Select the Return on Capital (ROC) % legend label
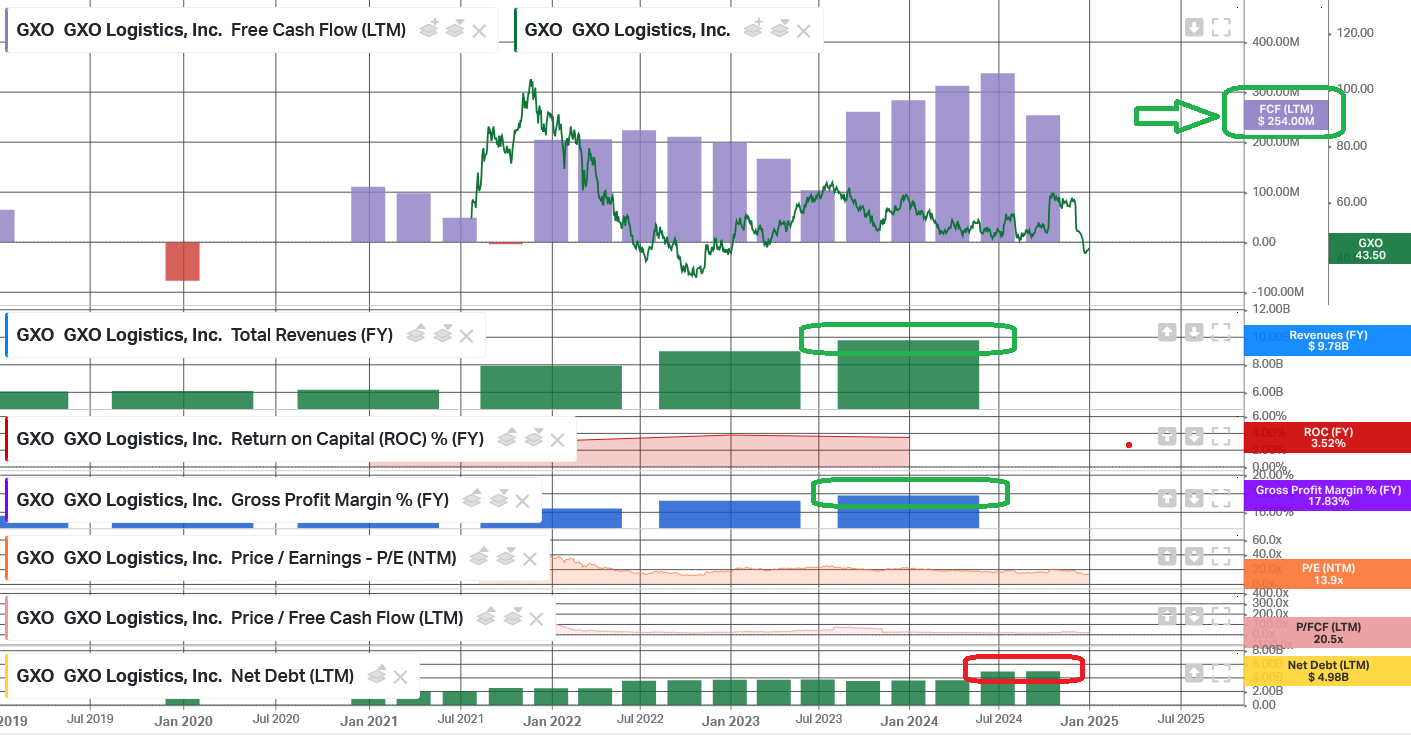 pyautogui.click(x=250, y=439)
